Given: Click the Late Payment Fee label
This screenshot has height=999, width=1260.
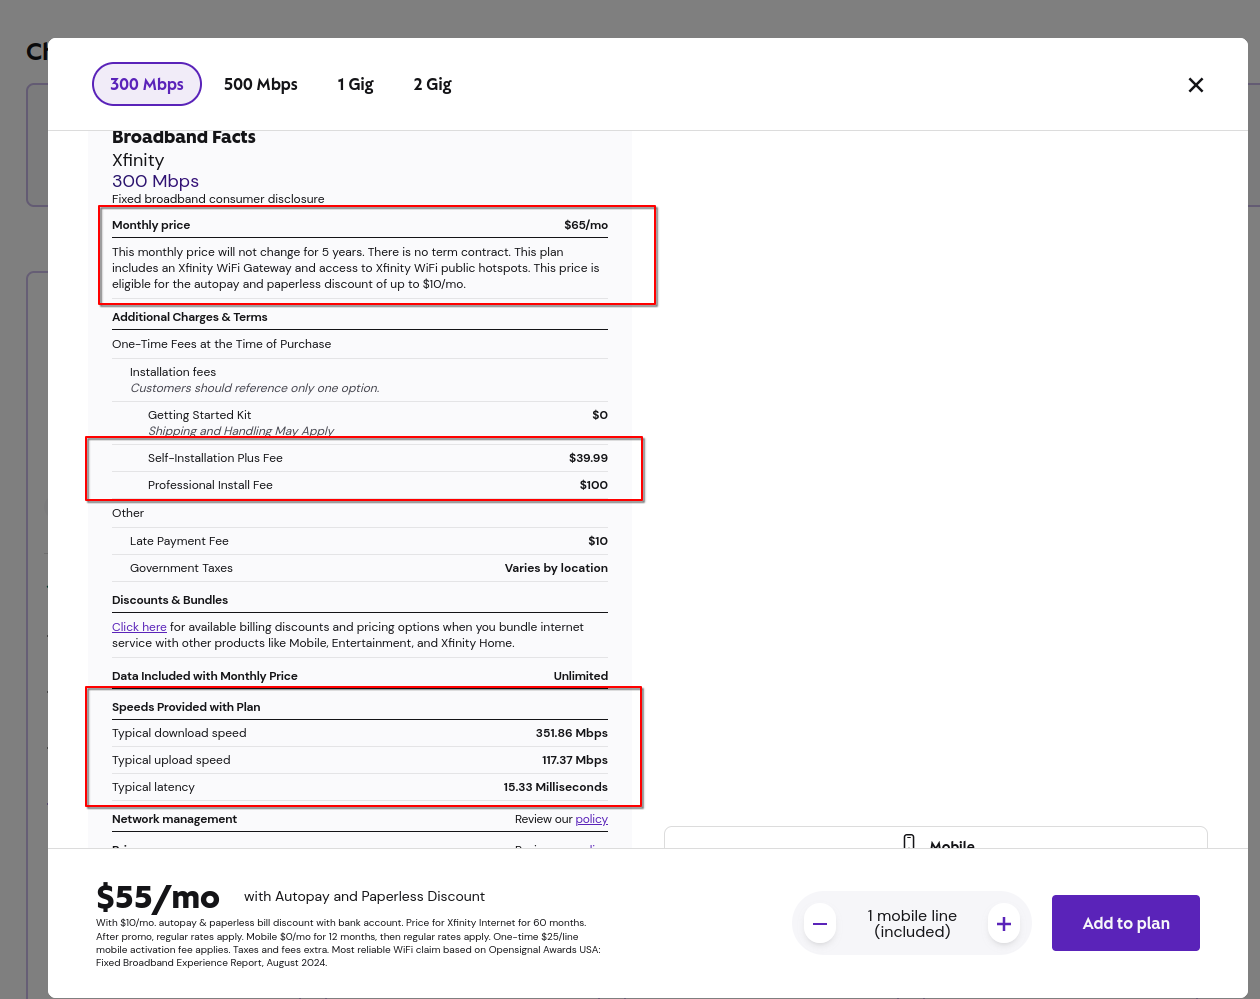Looking at the screenshot, I should pyautogui.click(x=179, y=541).
